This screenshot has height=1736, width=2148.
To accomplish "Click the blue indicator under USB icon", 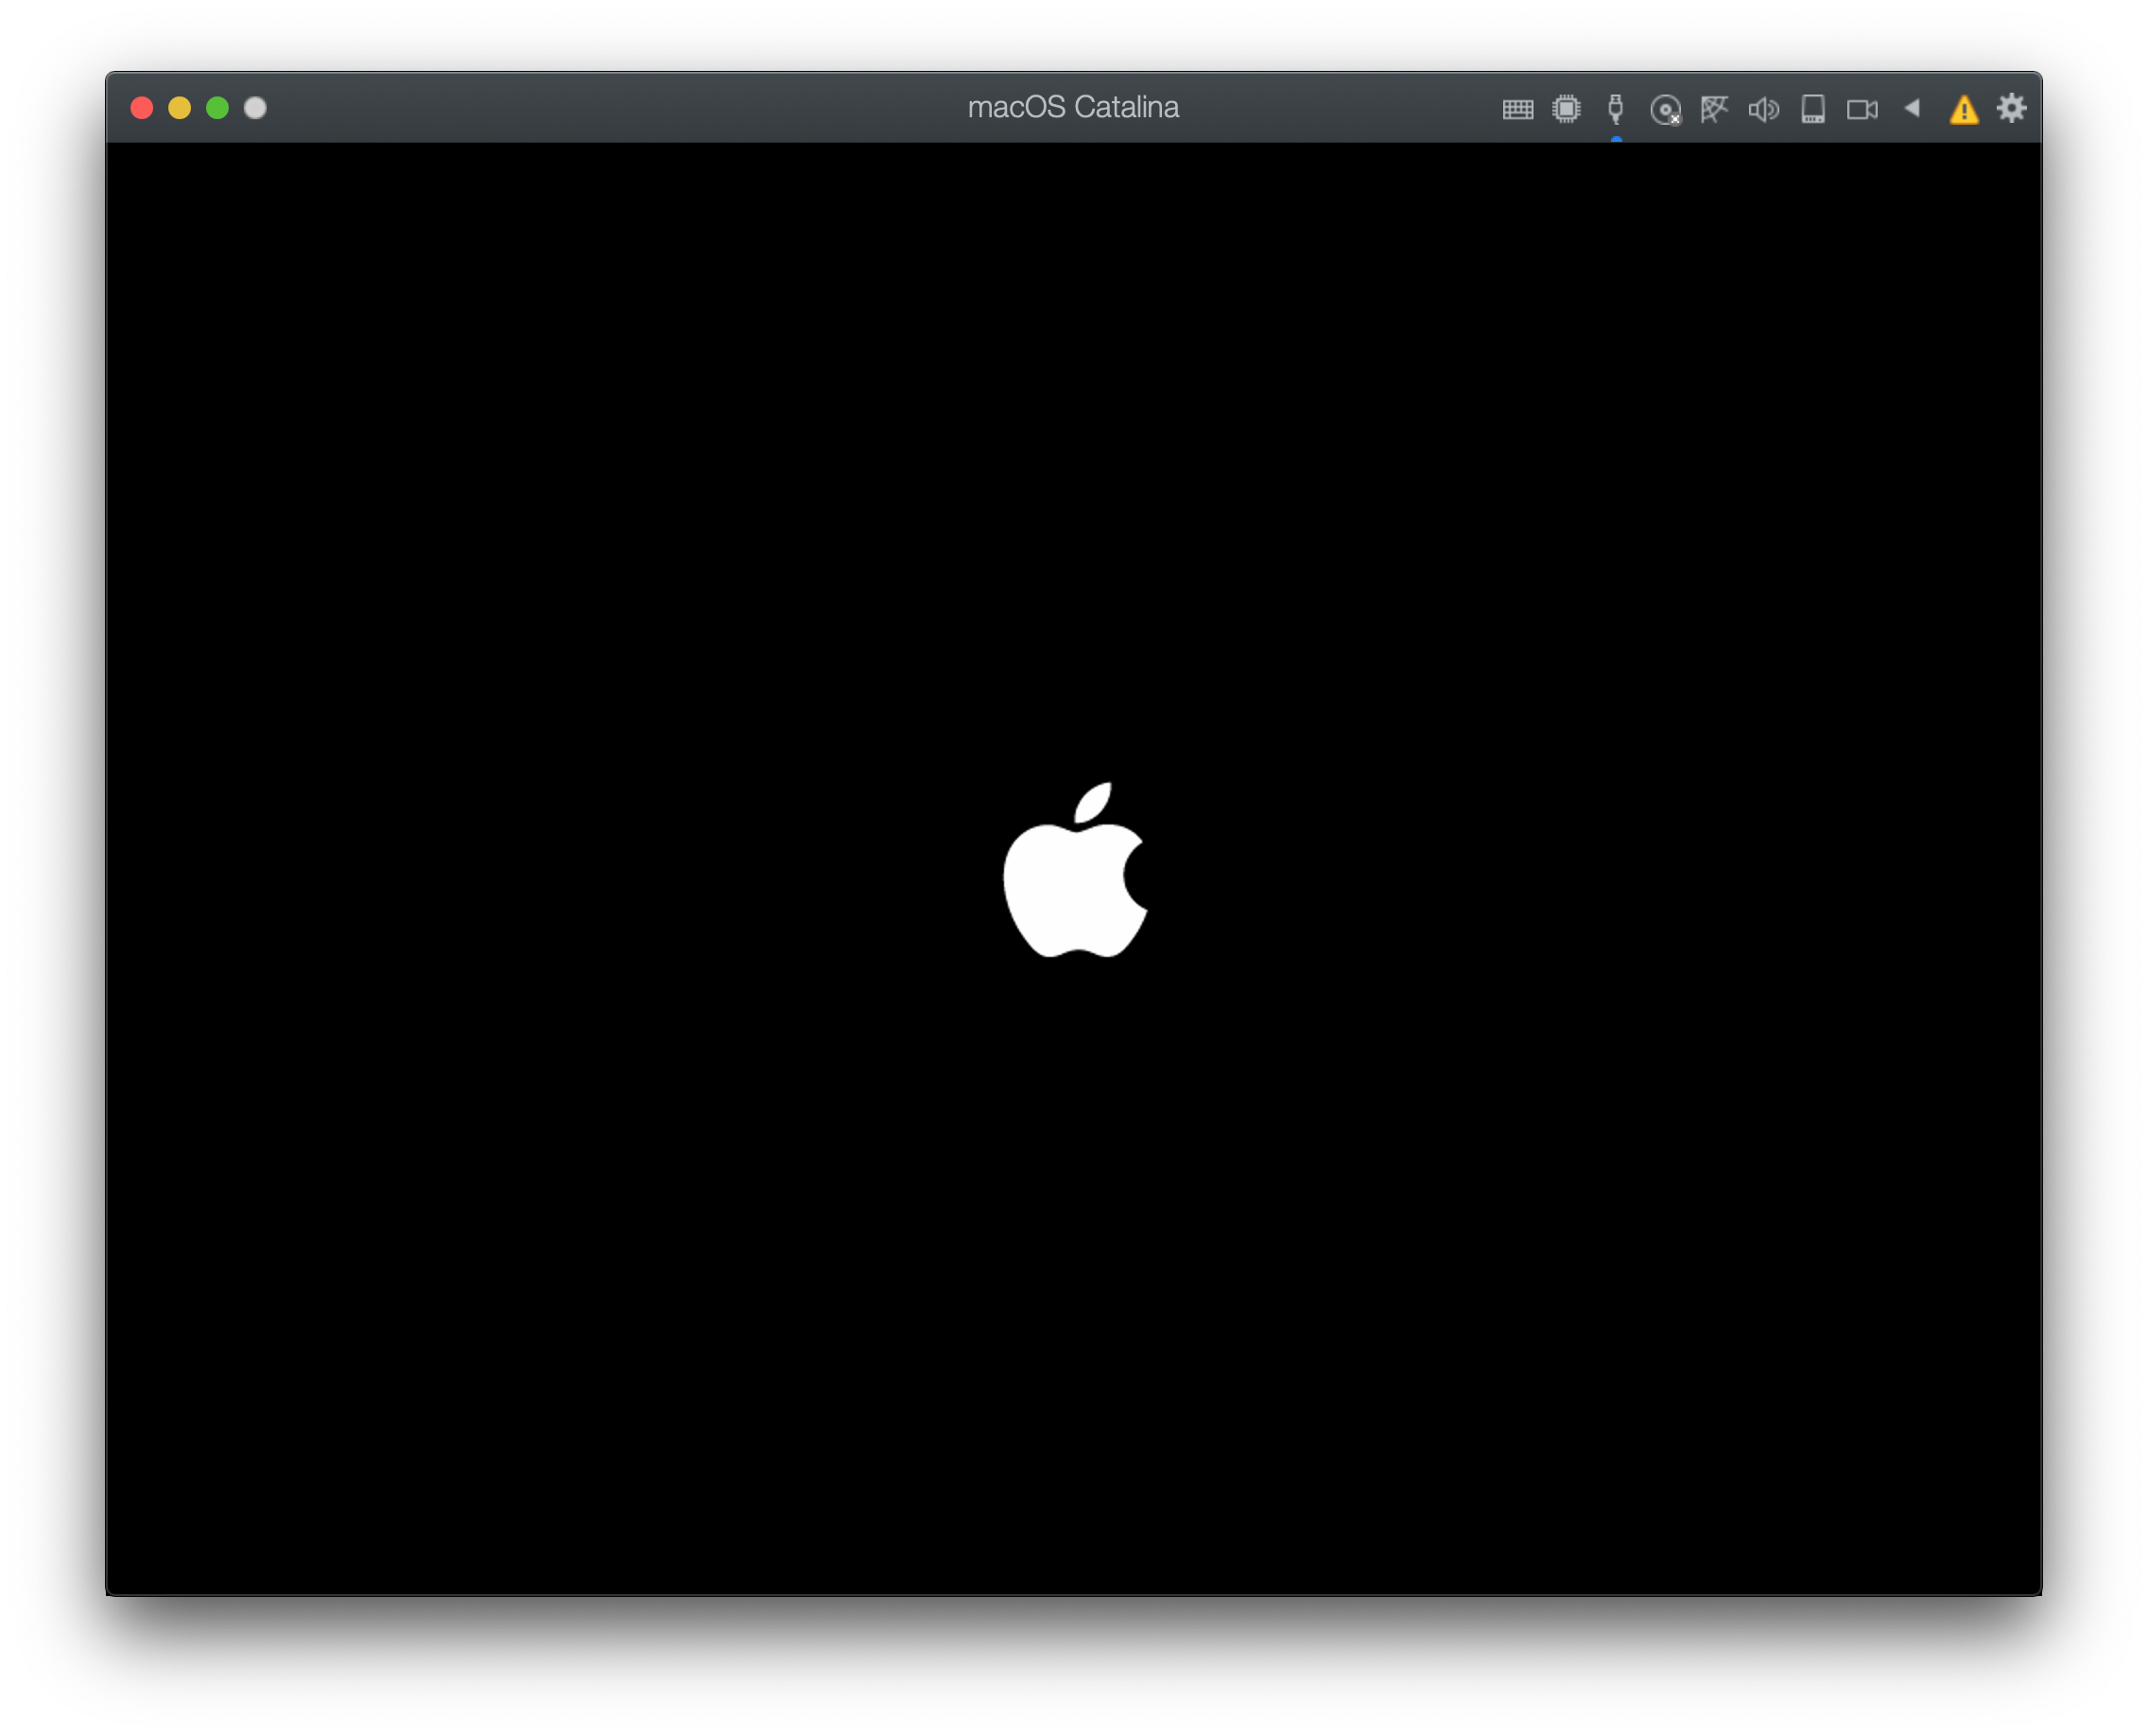I will [x=1616, y=139].
